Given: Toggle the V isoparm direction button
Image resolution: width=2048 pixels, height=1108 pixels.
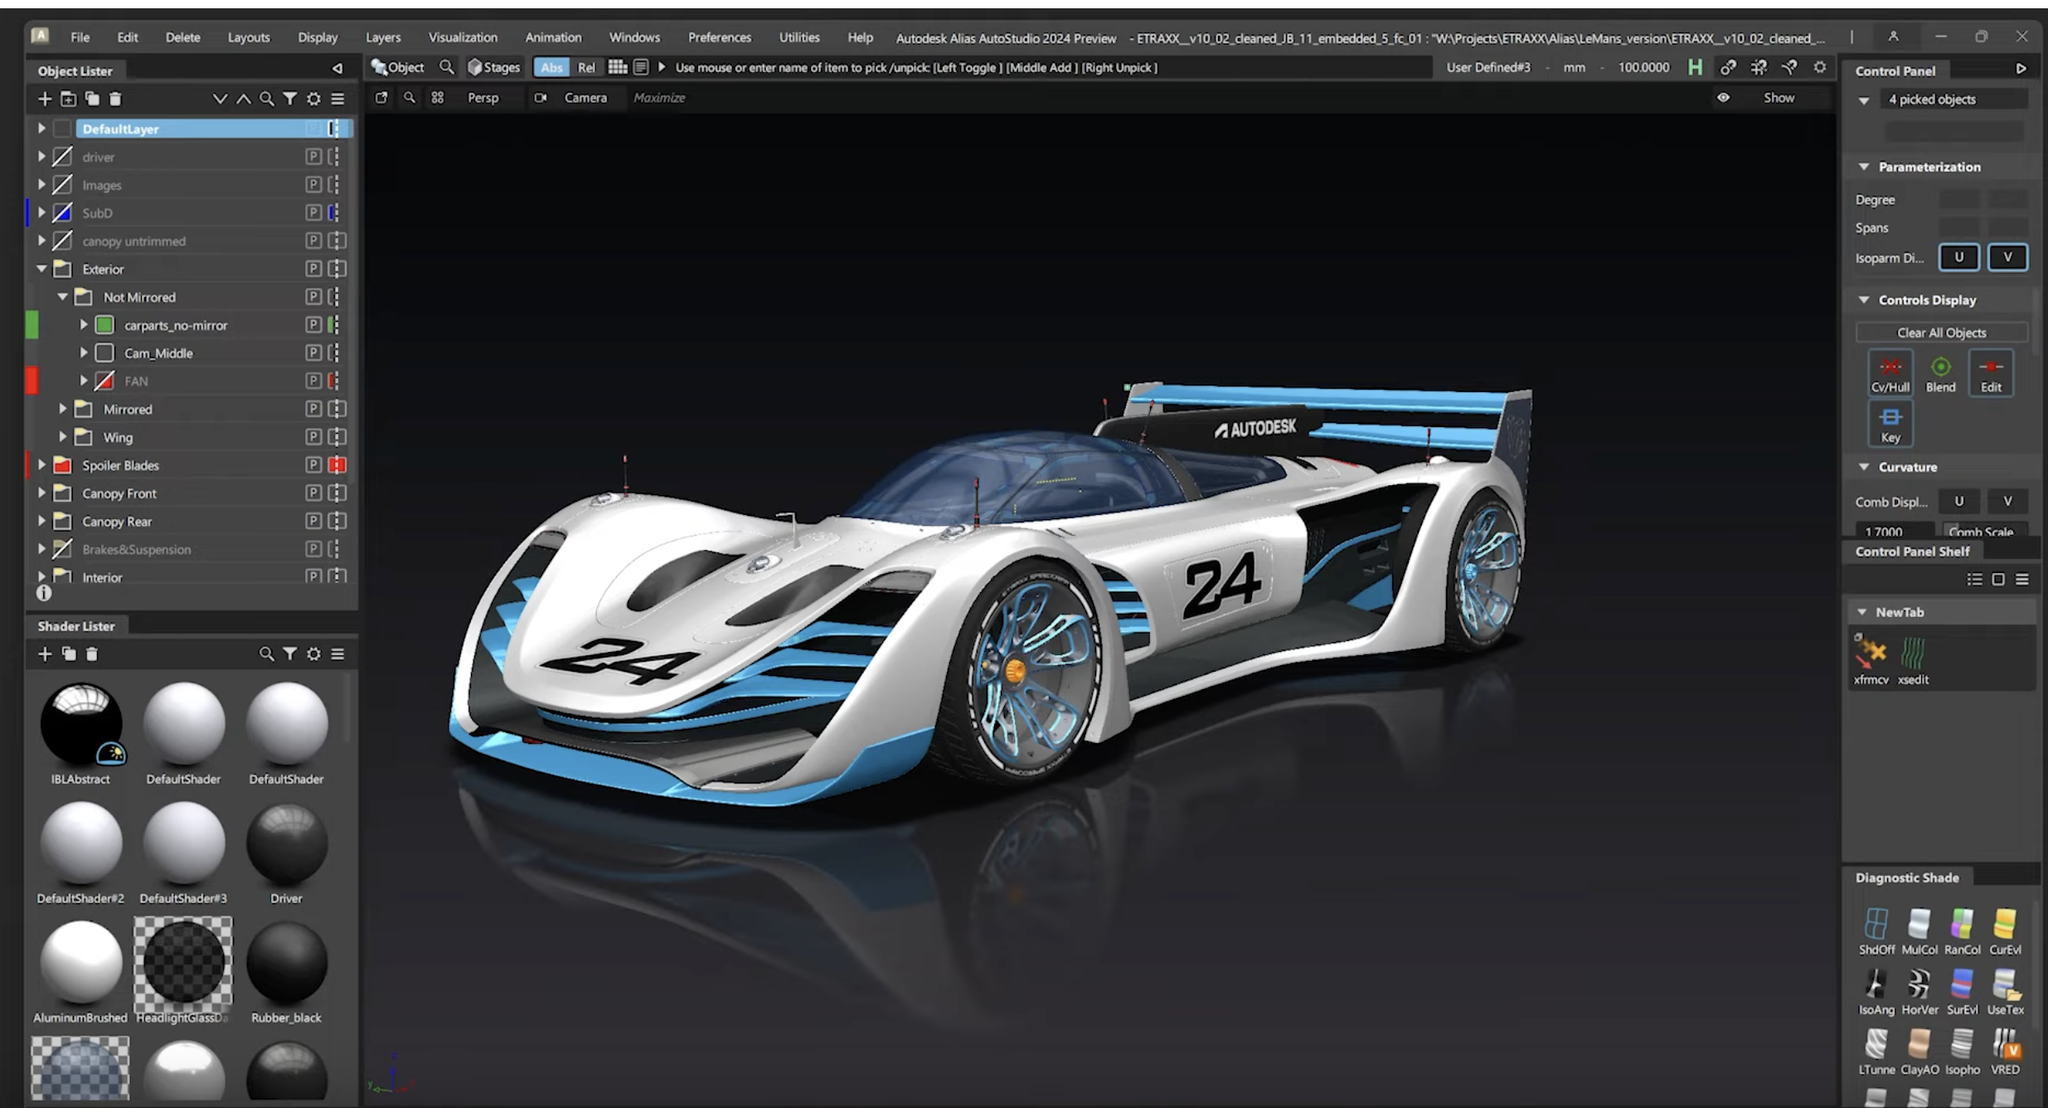Looking at the screenshot, I should coord(2007,257).
